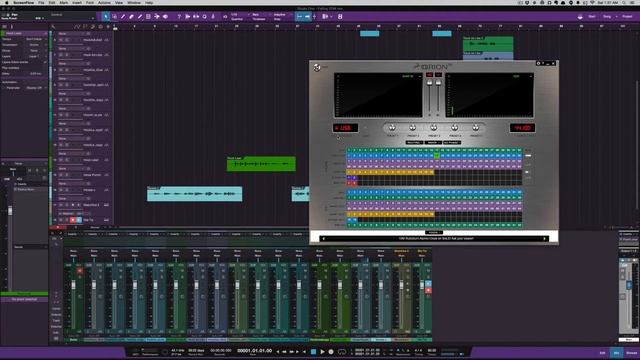Open the Edit menu

pyautogui.click(x=52, y=2)
